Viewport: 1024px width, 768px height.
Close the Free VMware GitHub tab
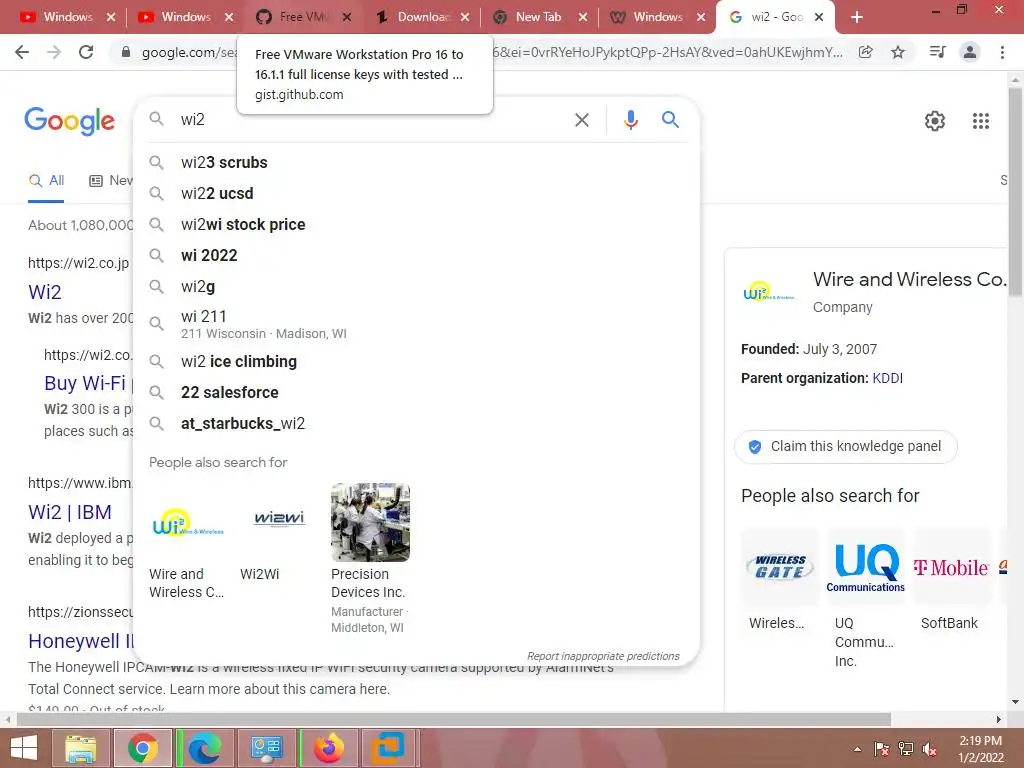[x=347, y=17]
